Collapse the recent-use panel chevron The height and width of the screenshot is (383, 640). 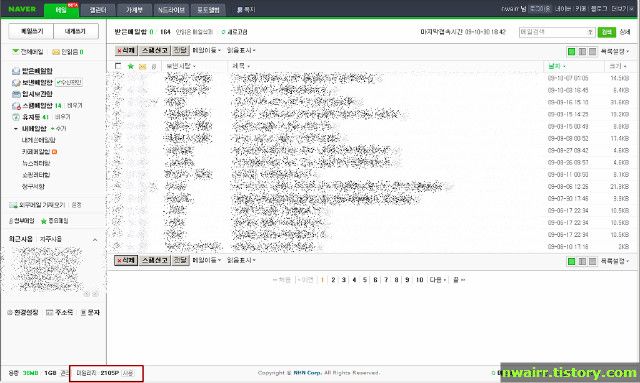[95, 240]
